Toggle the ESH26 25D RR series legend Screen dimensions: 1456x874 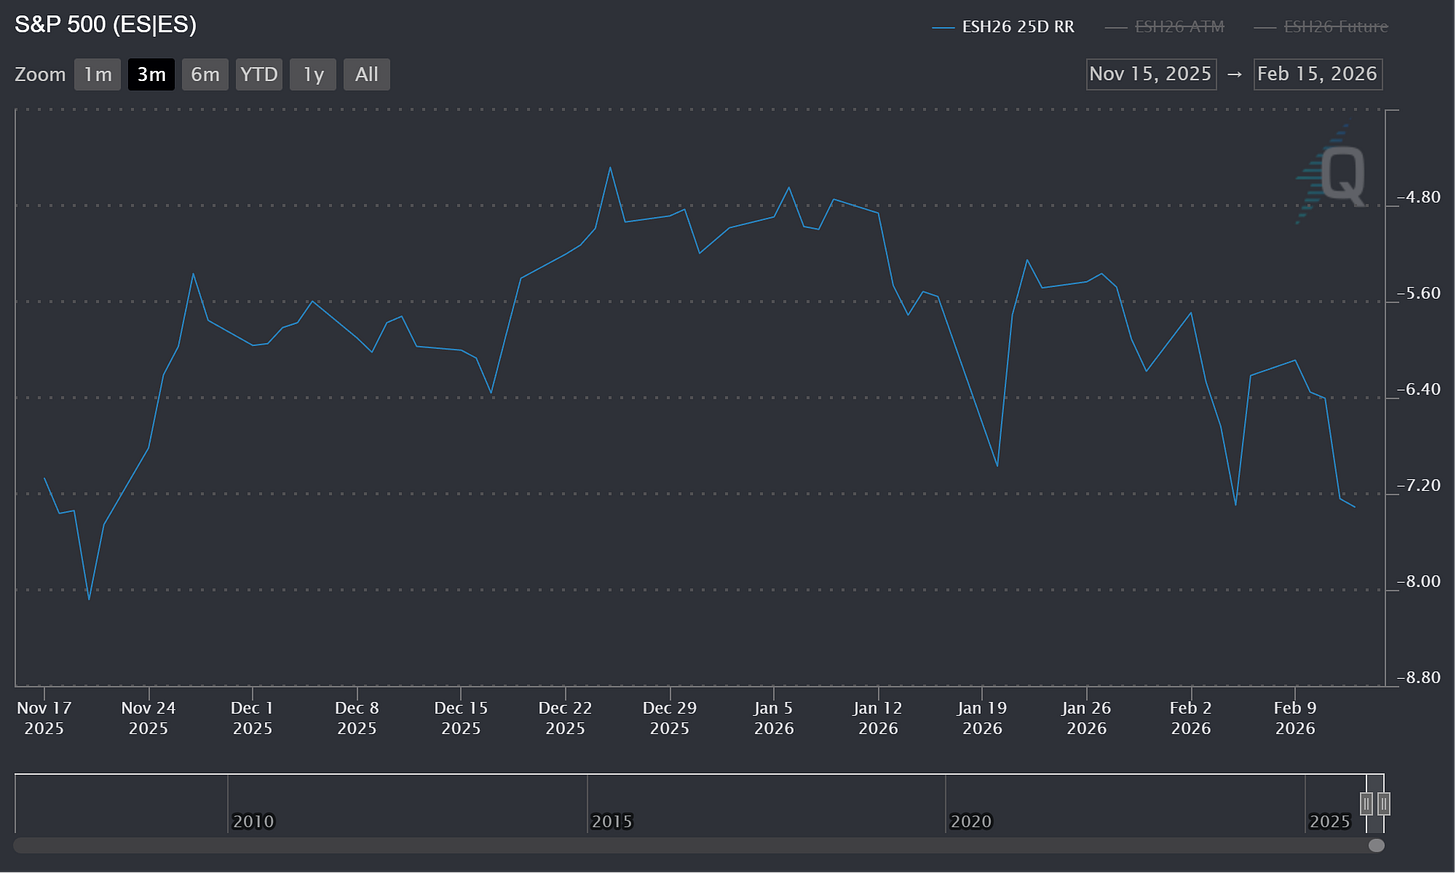[1003, 27]
